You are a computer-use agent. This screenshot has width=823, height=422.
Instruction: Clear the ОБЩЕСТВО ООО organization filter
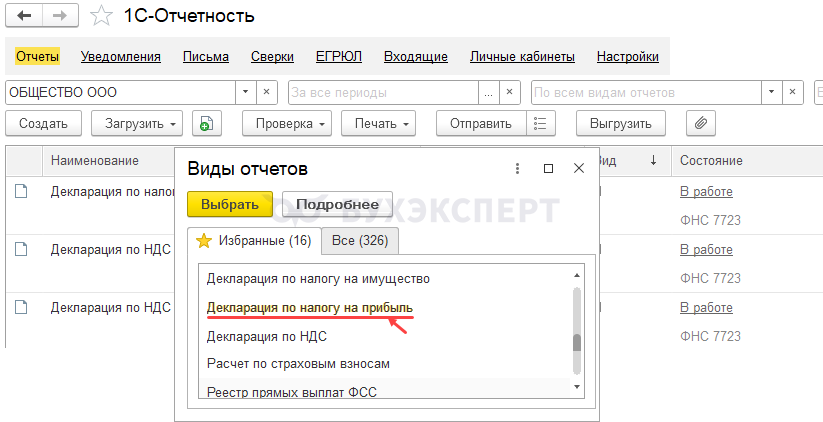pyautogui.click(x=267, y=92)
